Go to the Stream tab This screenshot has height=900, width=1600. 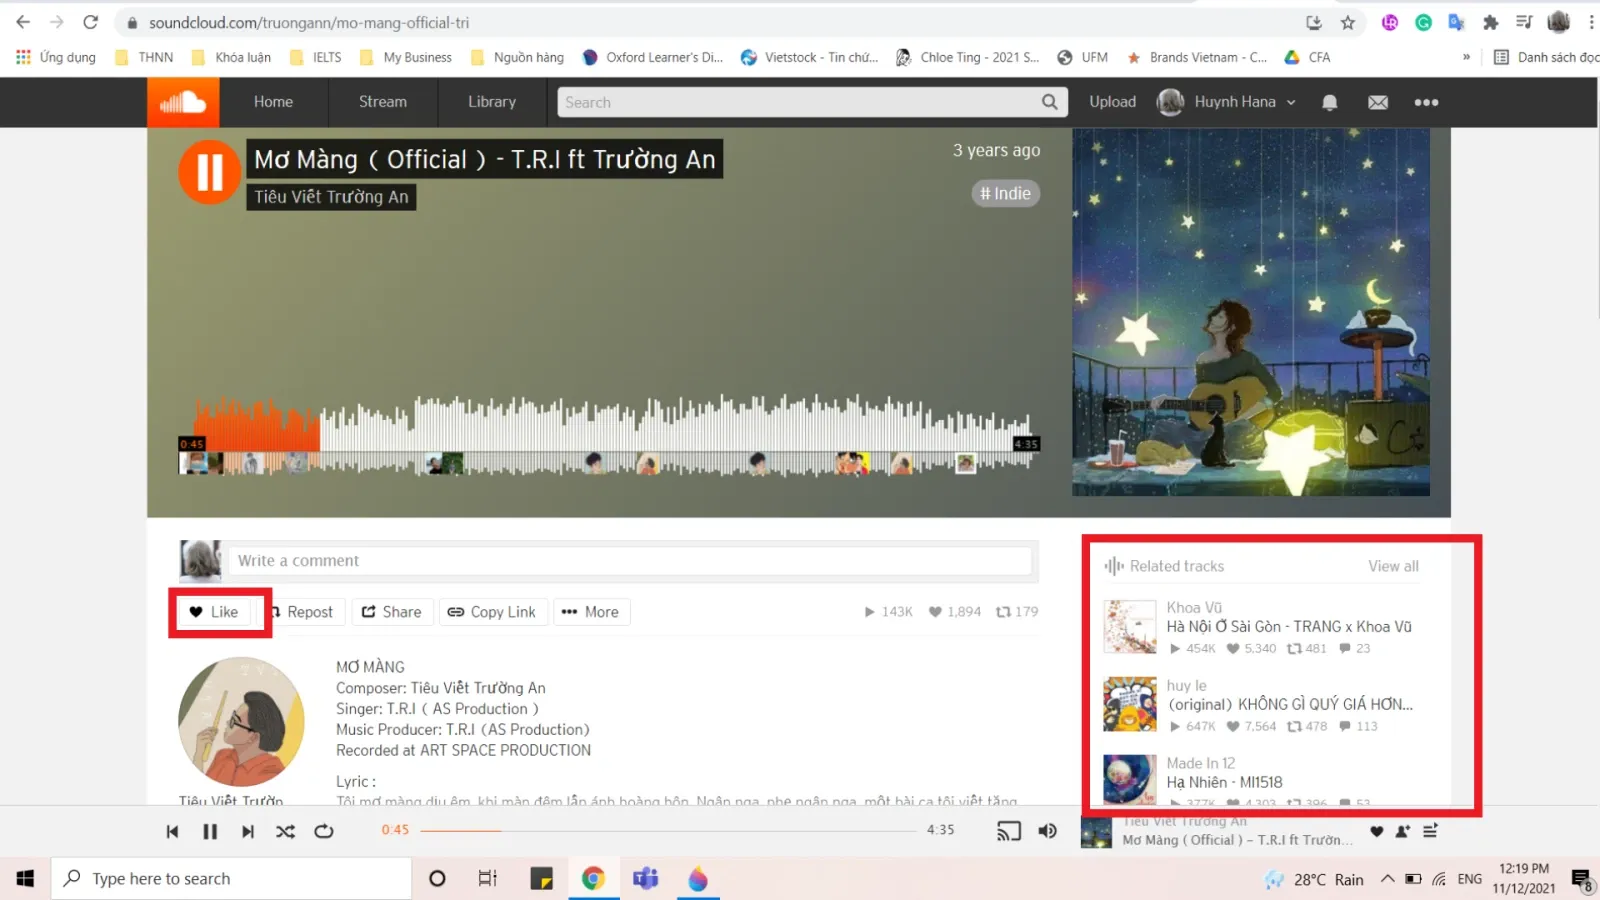click(x=383, y=102)
